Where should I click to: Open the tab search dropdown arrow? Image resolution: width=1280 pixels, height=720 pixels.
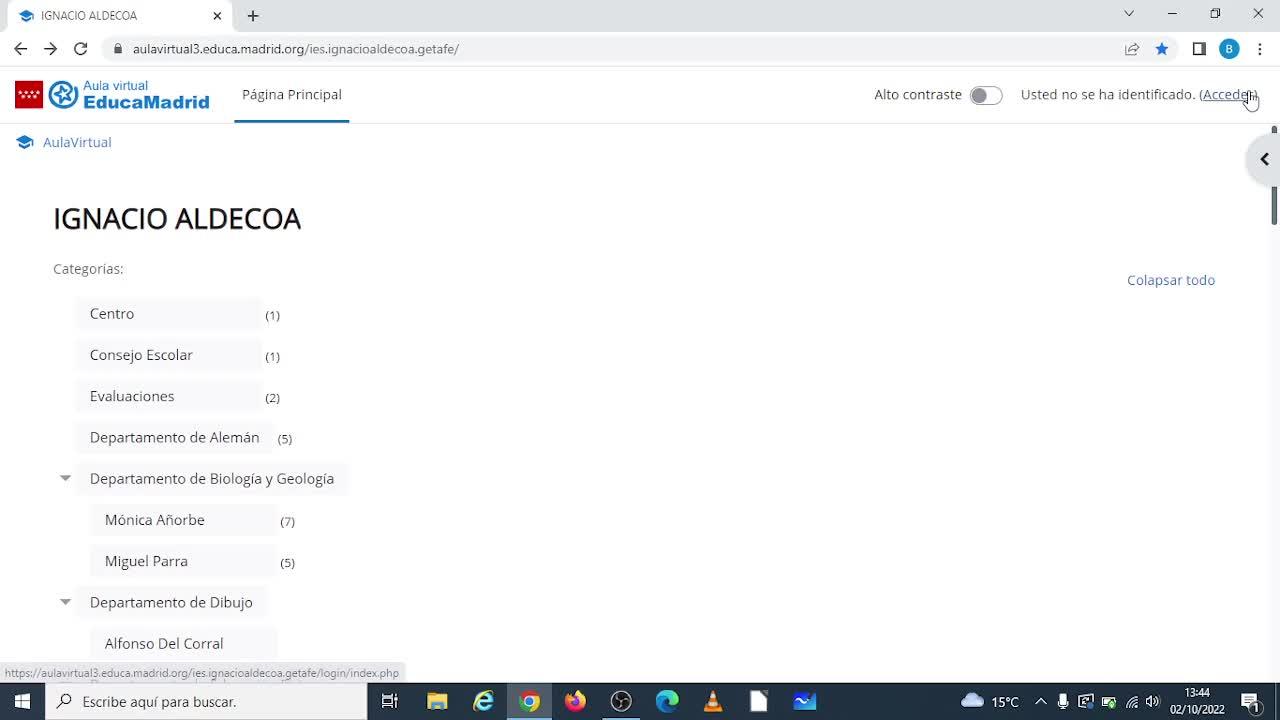point(1129,14)
